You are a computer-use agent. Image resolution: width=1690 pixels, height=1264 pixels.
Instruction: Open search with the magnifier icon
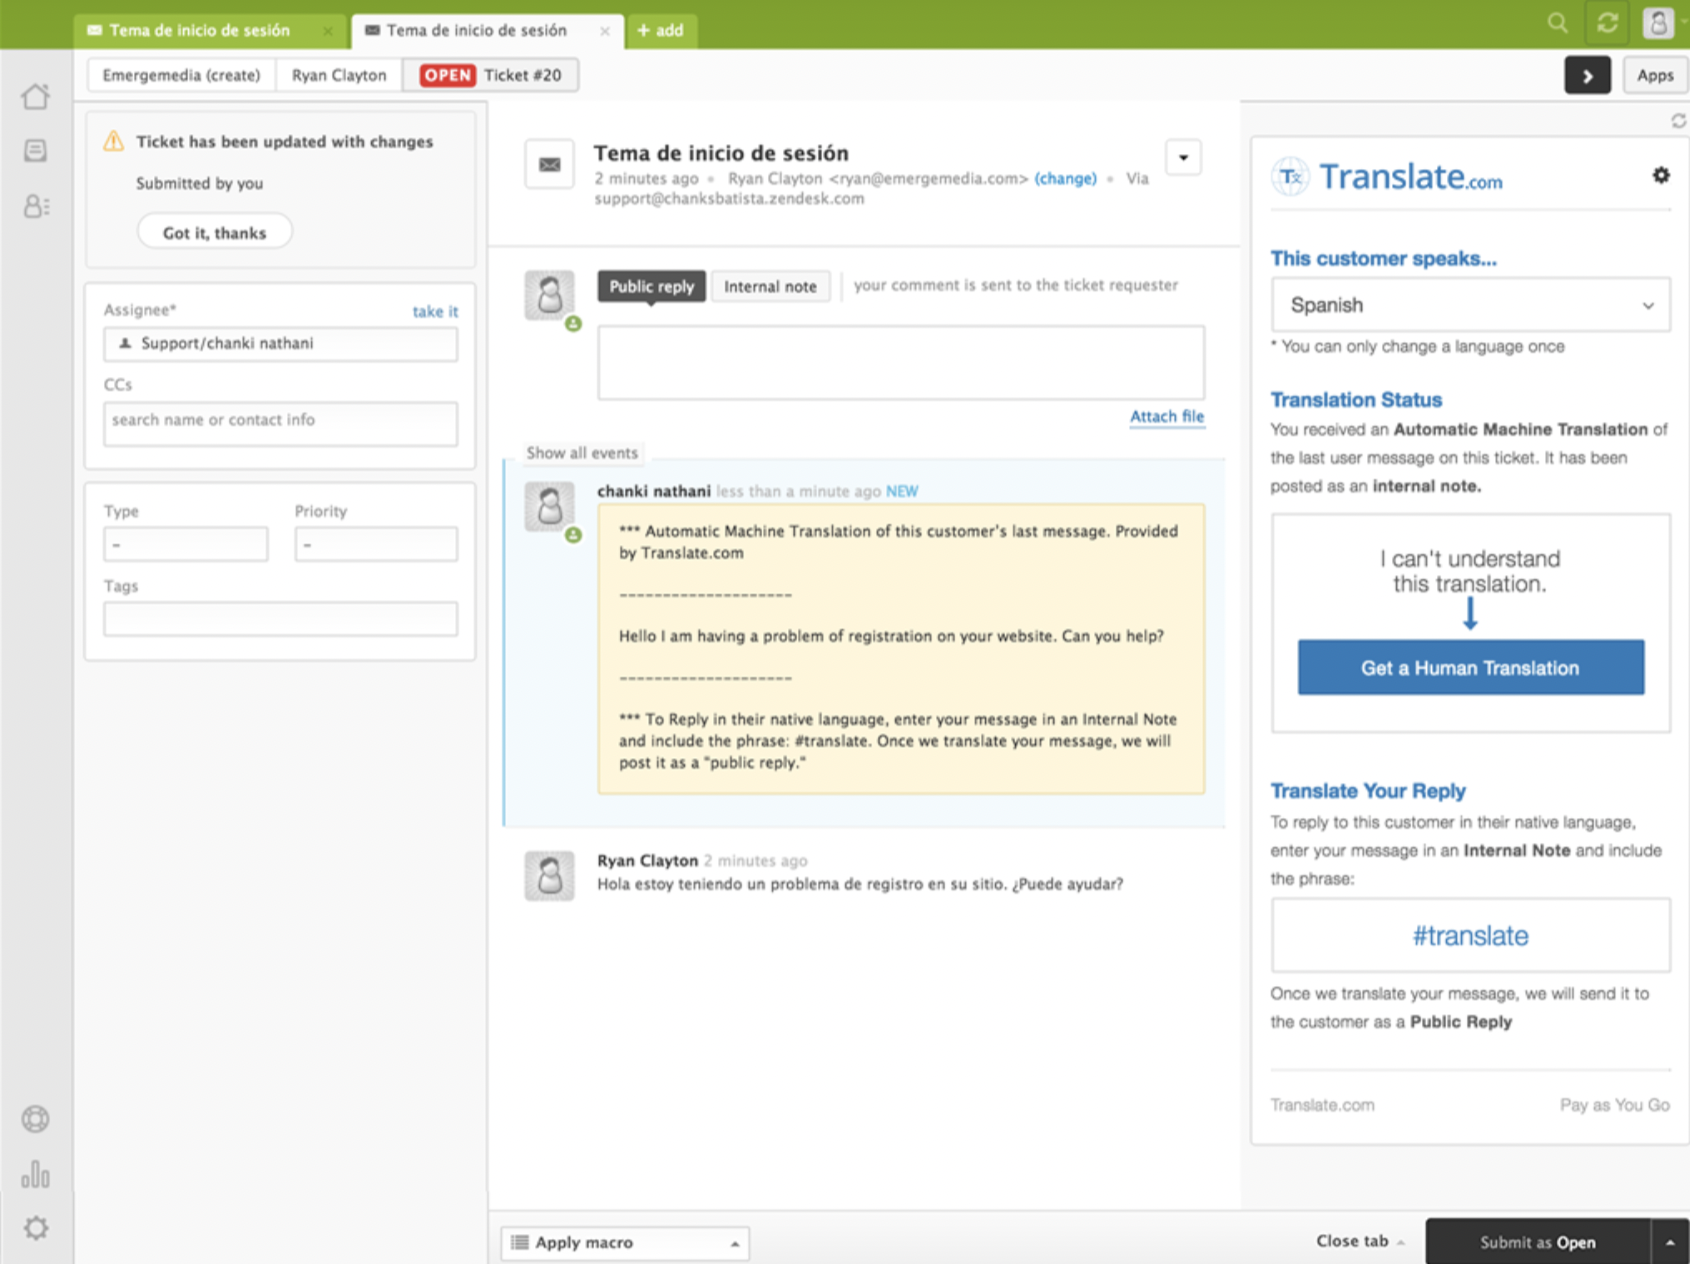tap(1556, 22)
